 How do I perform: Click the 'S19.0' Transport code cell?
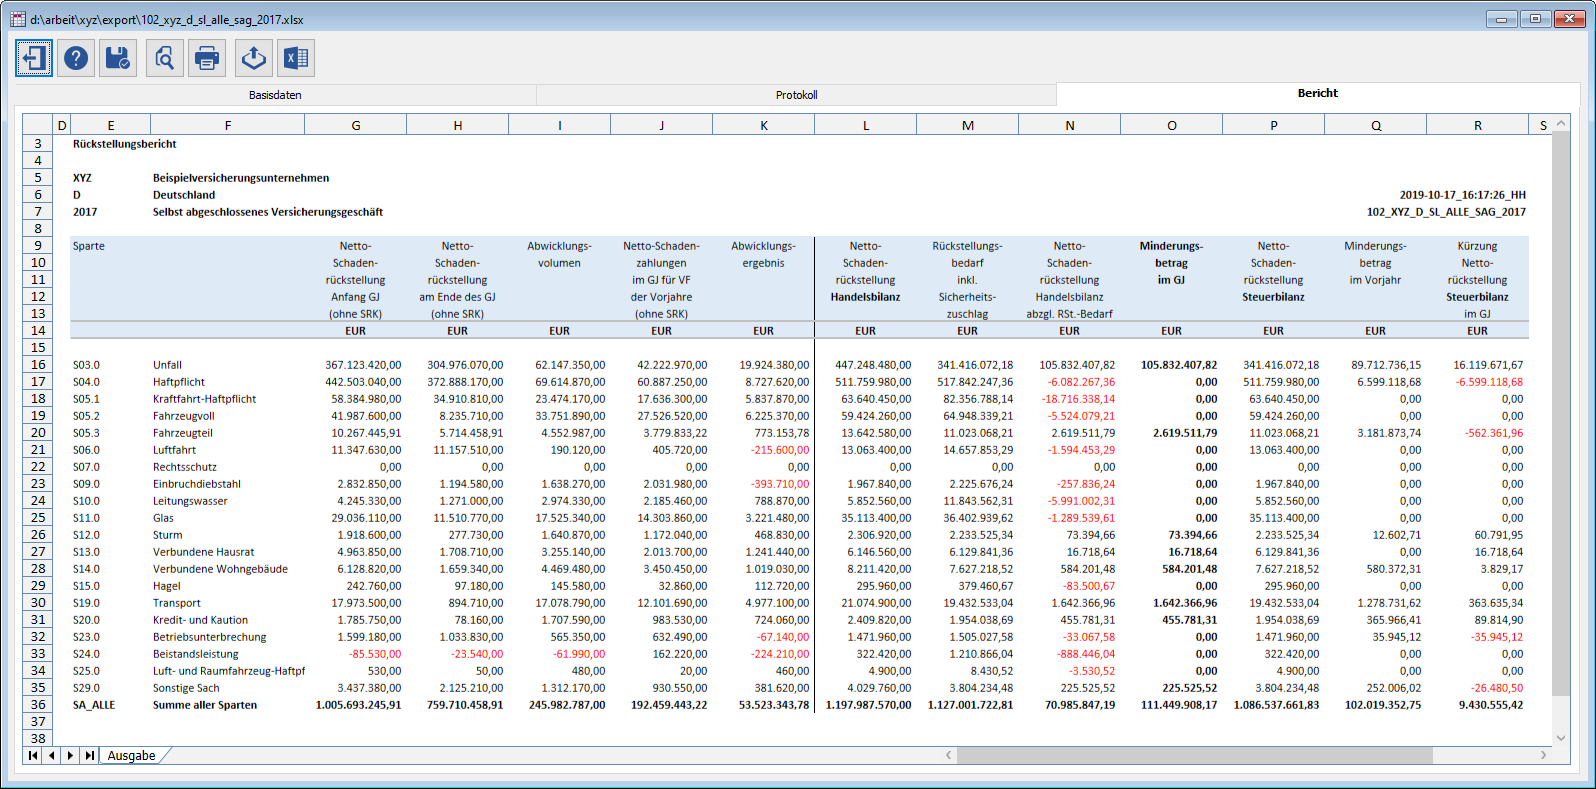[x=86, y=603]
